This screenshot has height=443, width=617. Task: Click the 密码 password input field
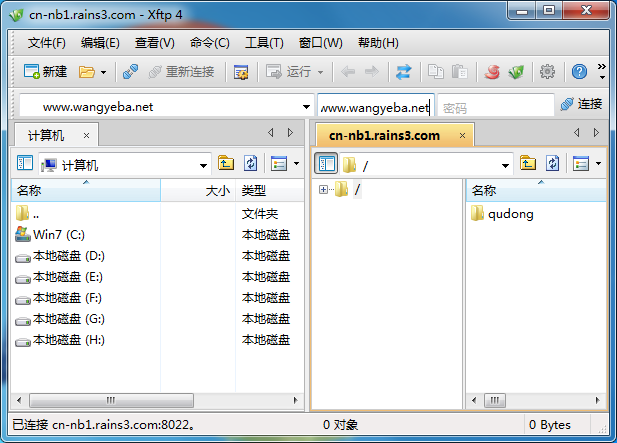pos(495,106)
